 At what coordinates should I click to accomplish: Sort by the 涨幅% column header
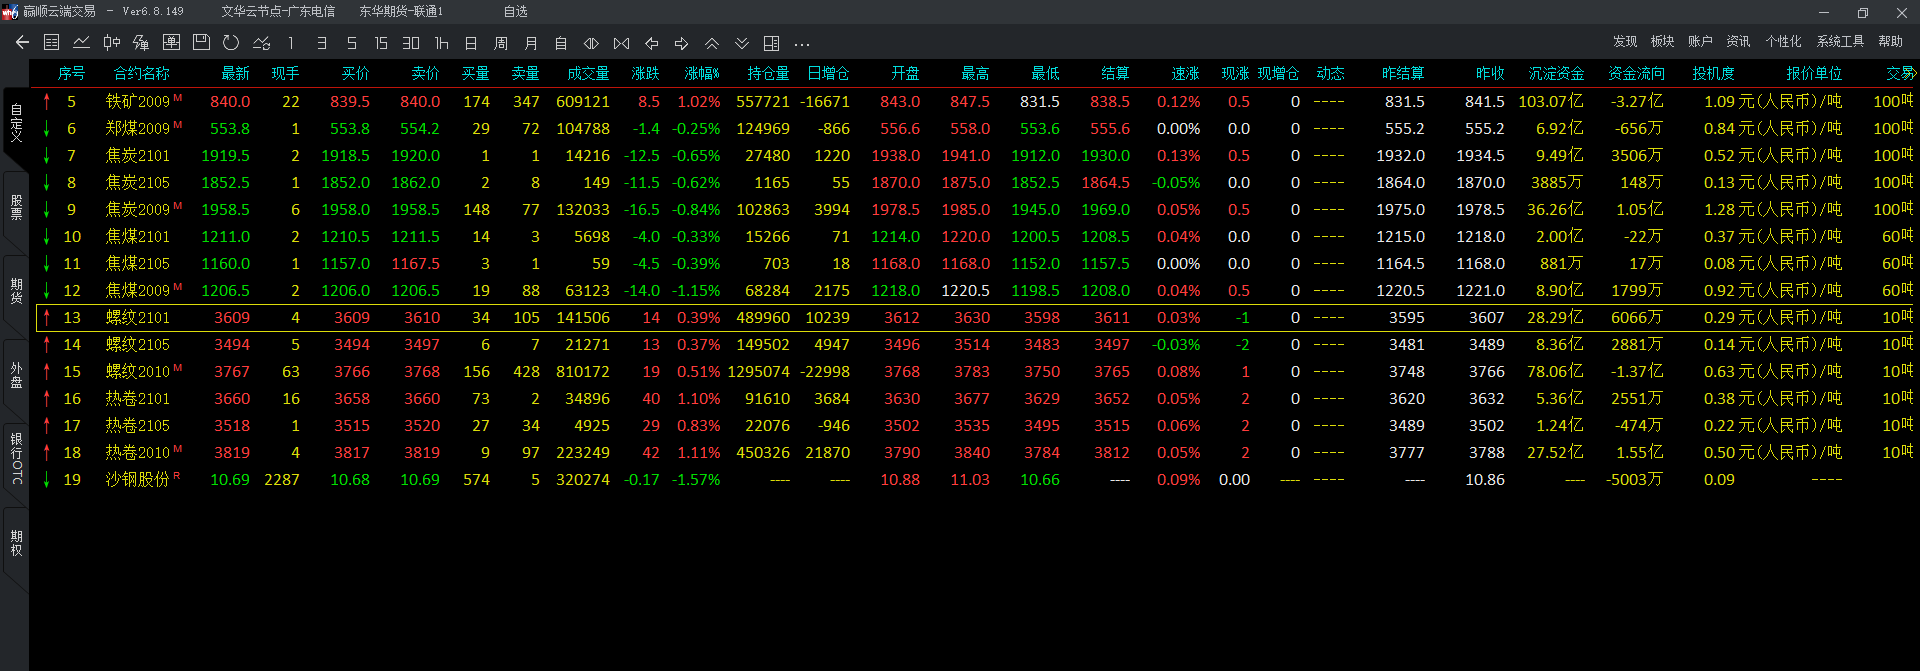(x=702, y=74)
